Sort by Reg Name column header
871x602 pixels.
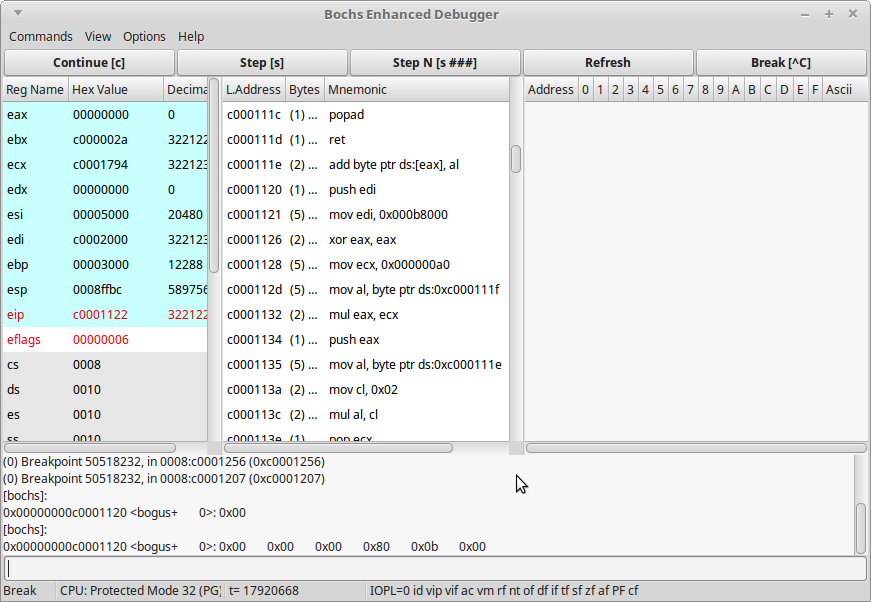[x=35, y=89]
